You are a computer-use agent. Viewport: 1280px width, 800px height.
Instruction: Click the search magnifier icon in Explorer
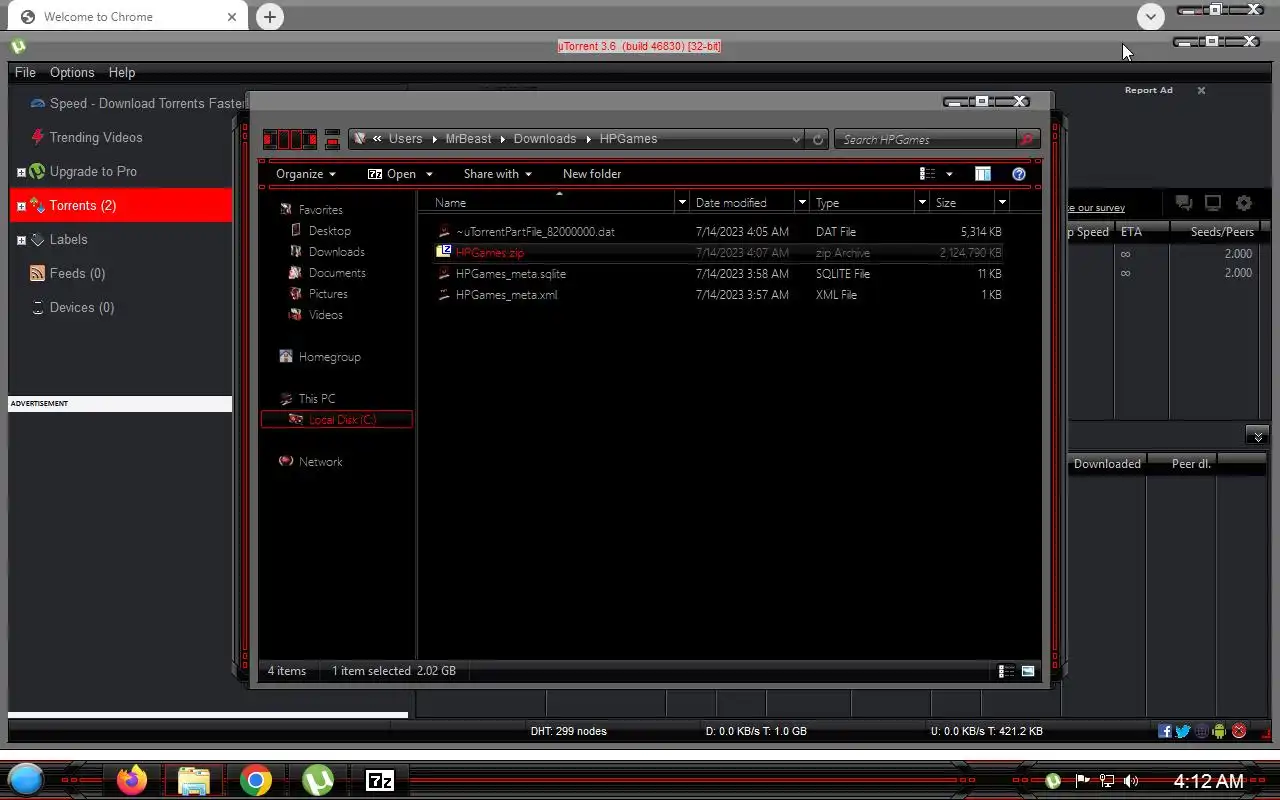pos(1027,139)
